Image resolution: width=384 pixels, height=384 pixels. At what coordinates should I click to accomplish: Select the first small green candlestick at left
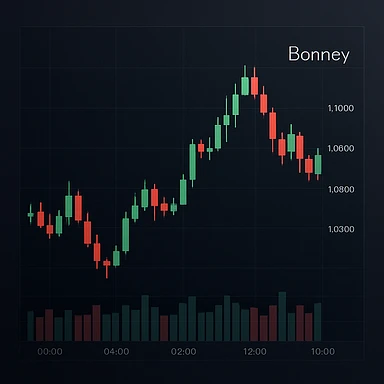click(30, 215)
